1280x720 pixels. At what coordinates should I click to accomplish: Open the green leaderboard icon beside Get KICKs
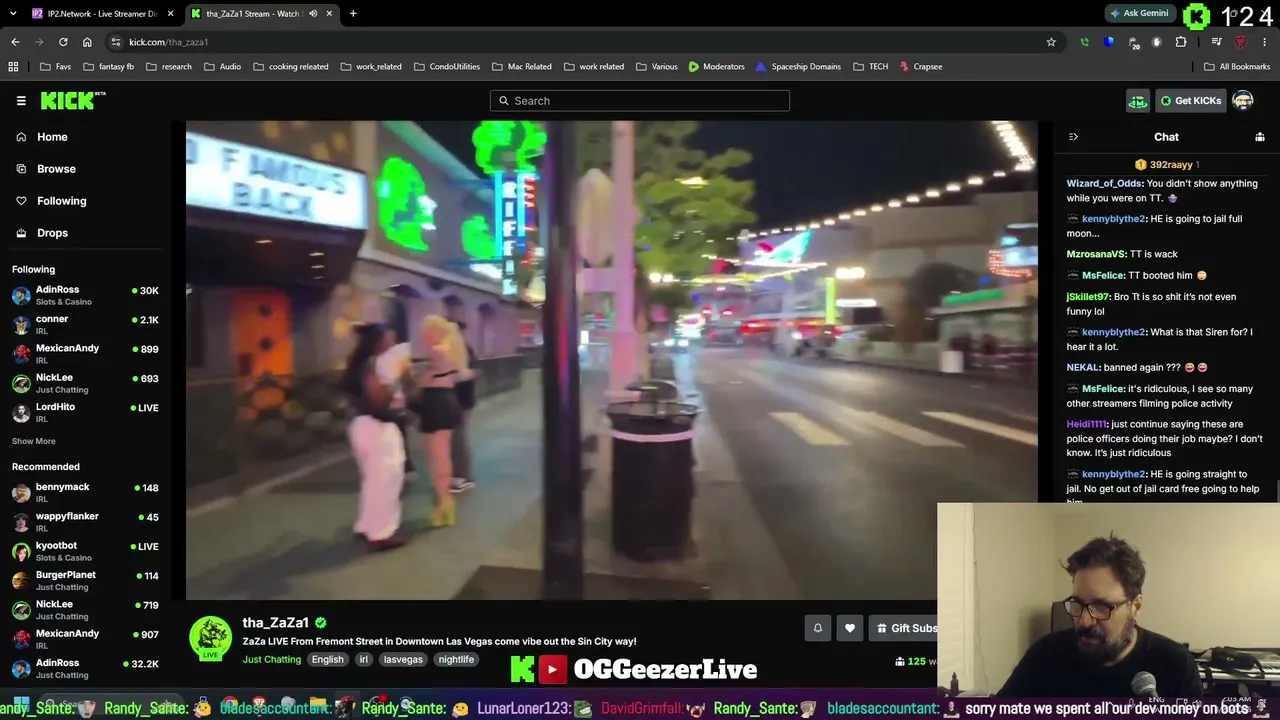point(1138,101)
